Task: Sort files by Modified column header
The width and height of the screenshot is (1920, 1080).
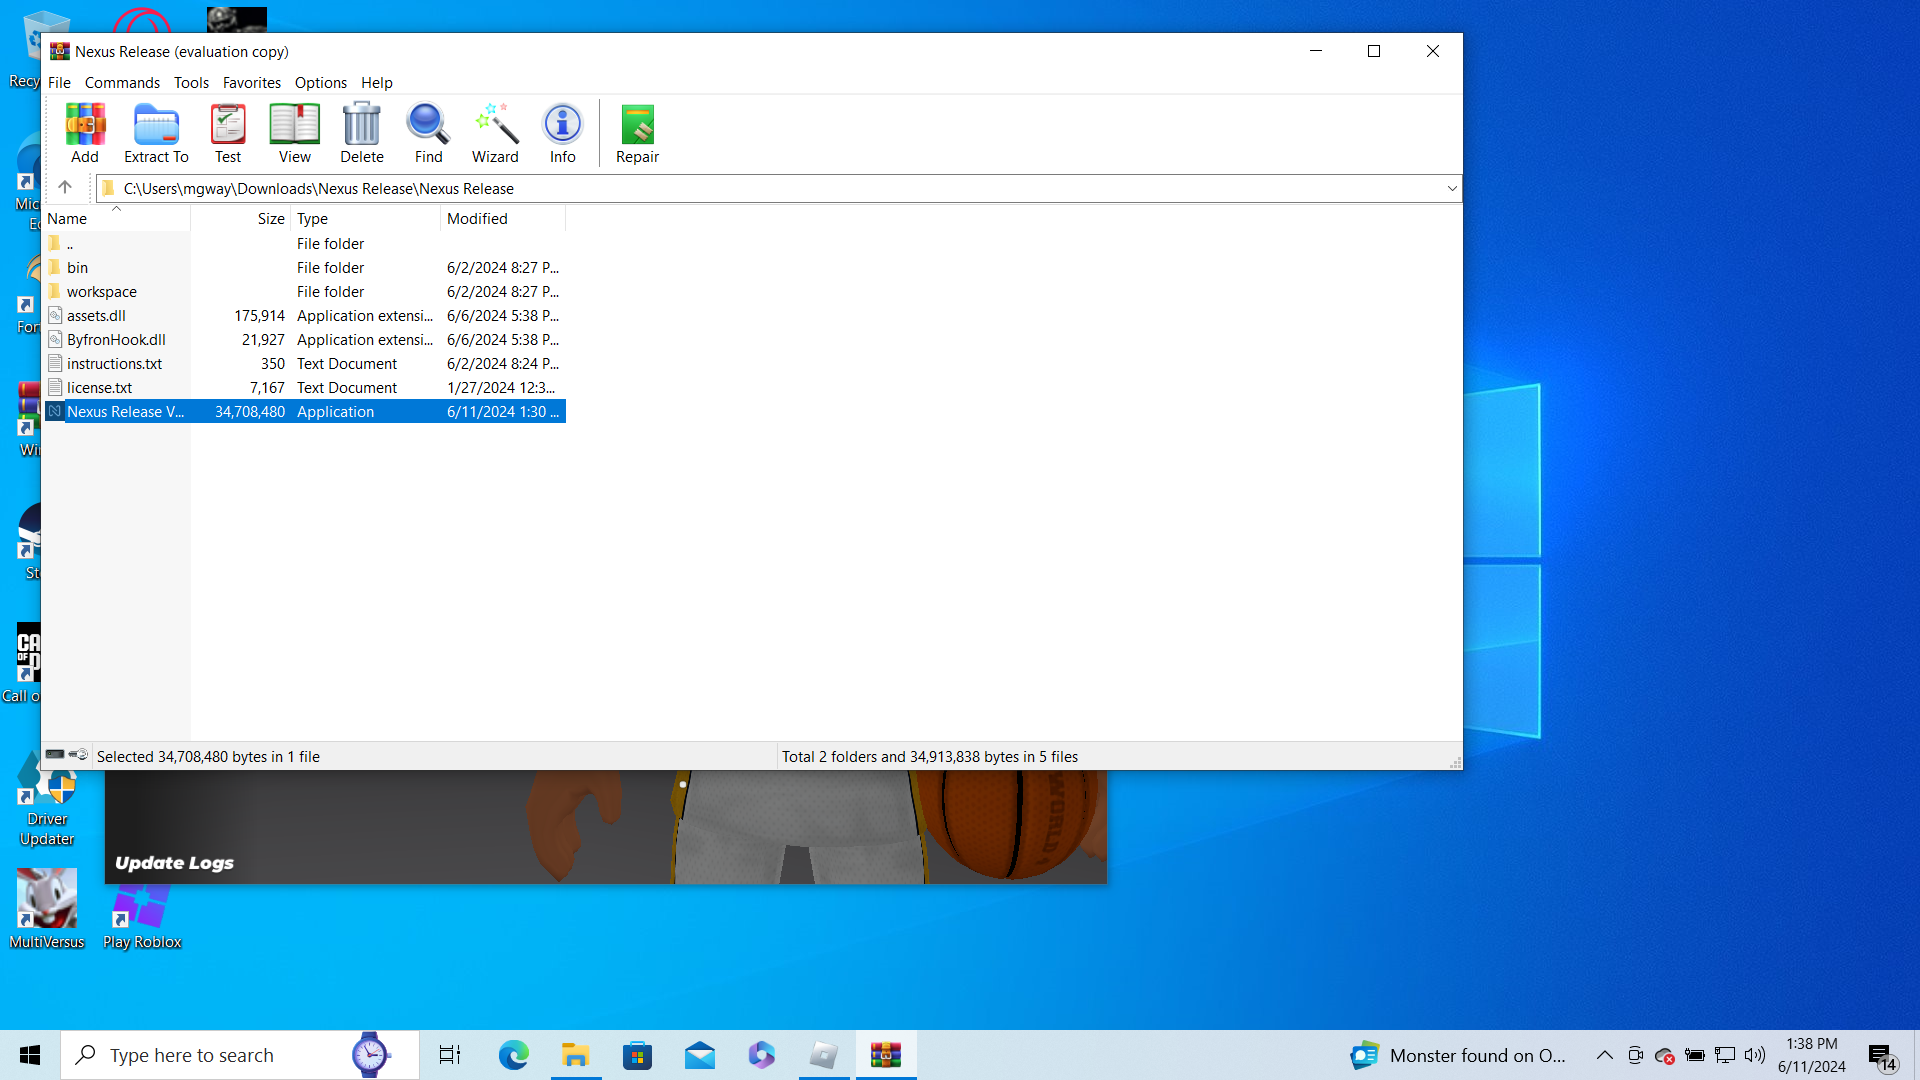Action: pos(477,219)
